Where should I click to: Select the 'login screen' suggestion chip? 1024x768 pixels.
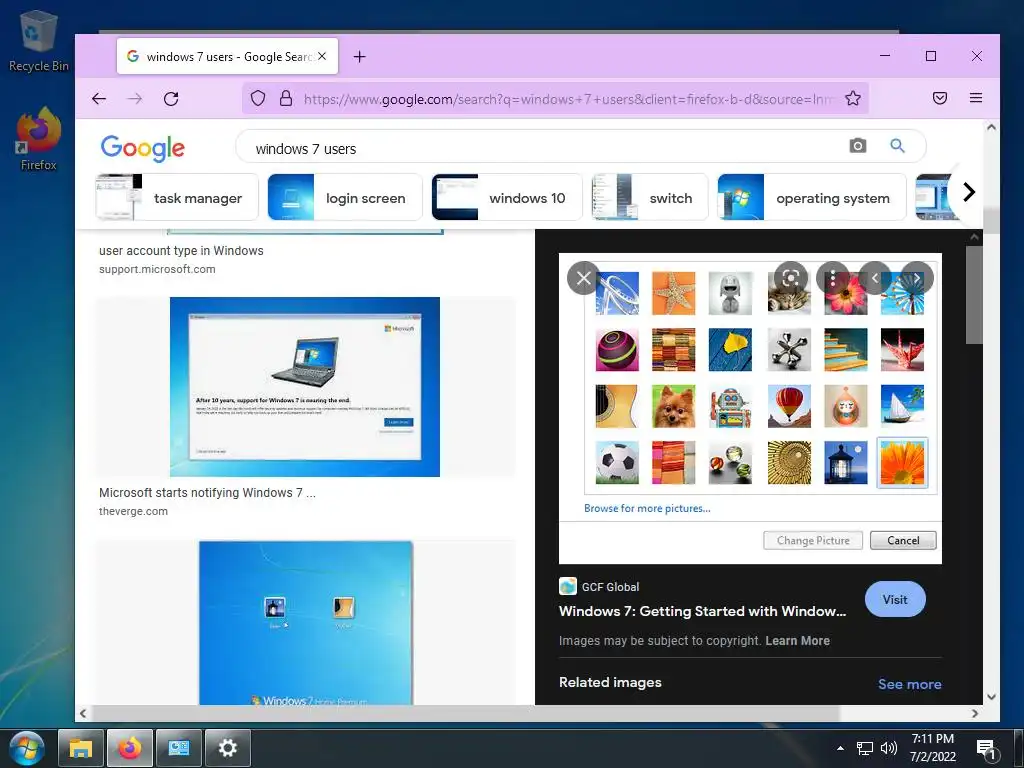(345, 197)
